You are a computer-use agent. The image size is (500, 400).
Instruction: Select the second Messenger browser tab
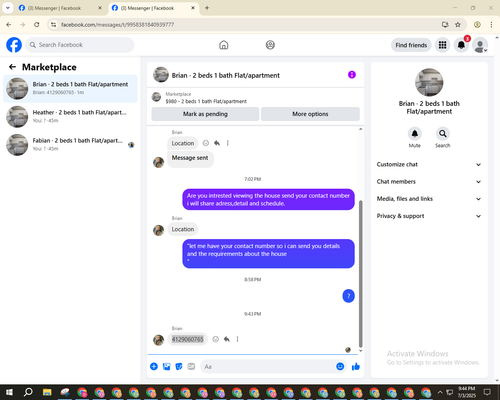153,8
